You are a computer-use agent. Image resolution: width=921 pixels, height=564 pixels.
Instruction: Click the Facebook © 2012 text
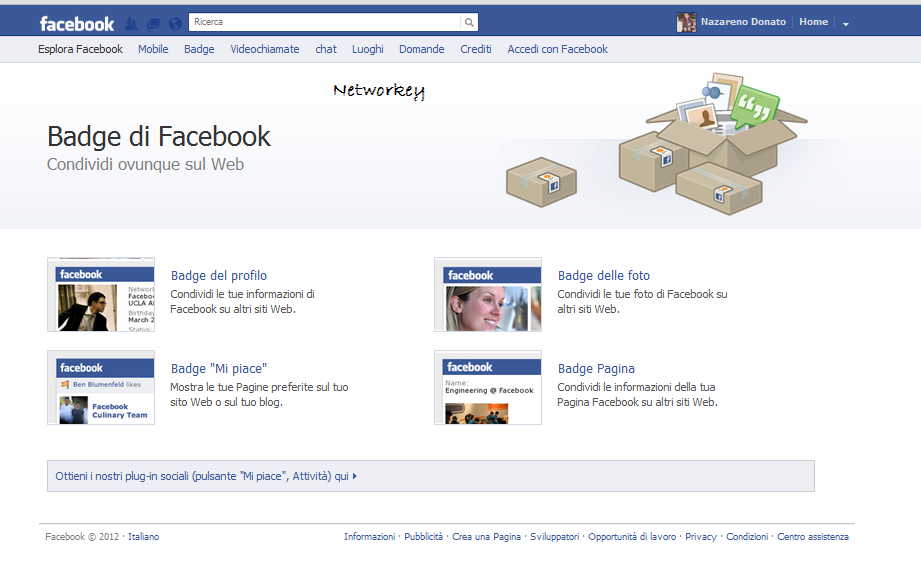click(x=82, y=536)
